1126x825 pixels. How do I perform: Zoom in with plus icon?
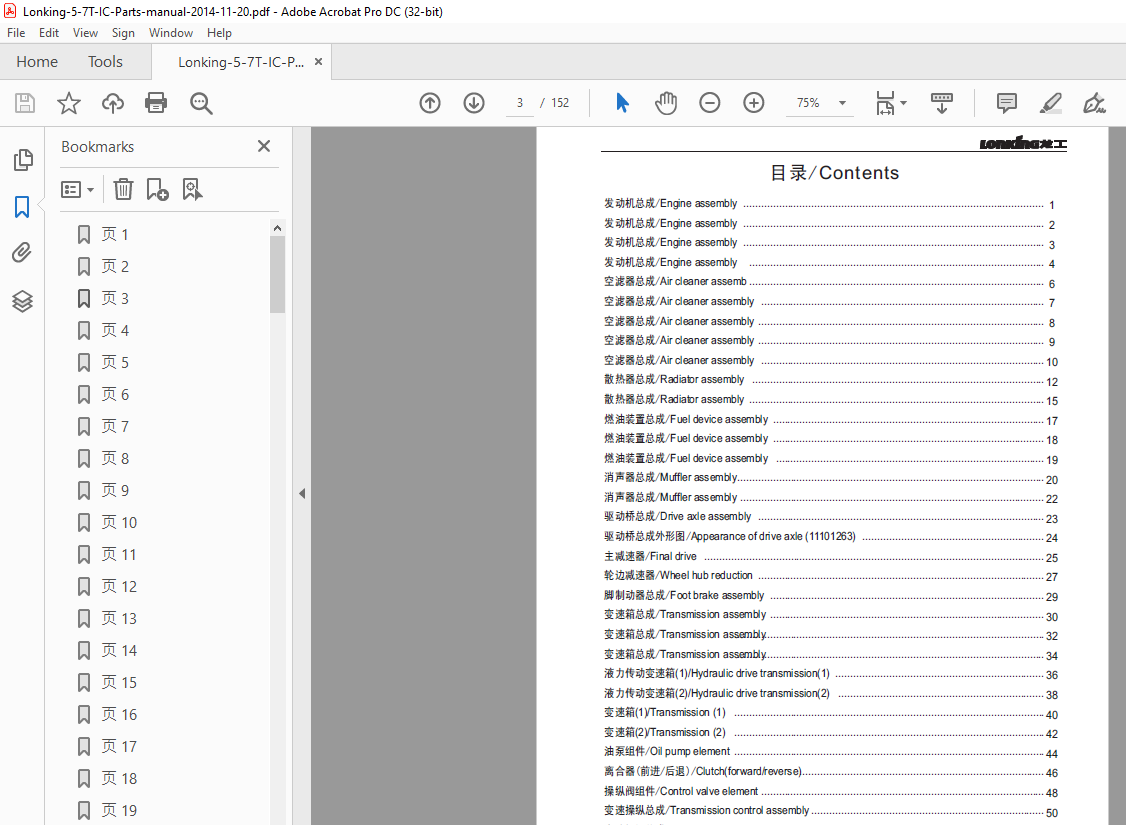coord(753,103)
